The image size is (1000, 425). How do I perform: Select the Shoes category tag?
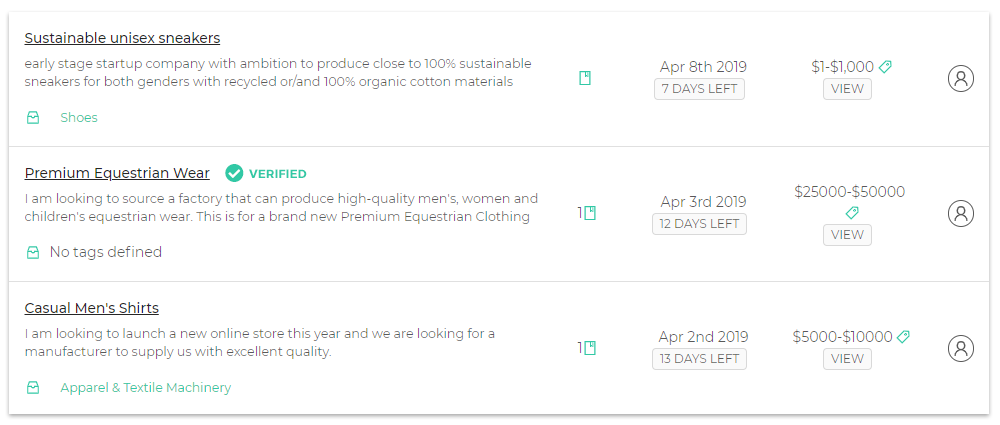tap(79, 117)
